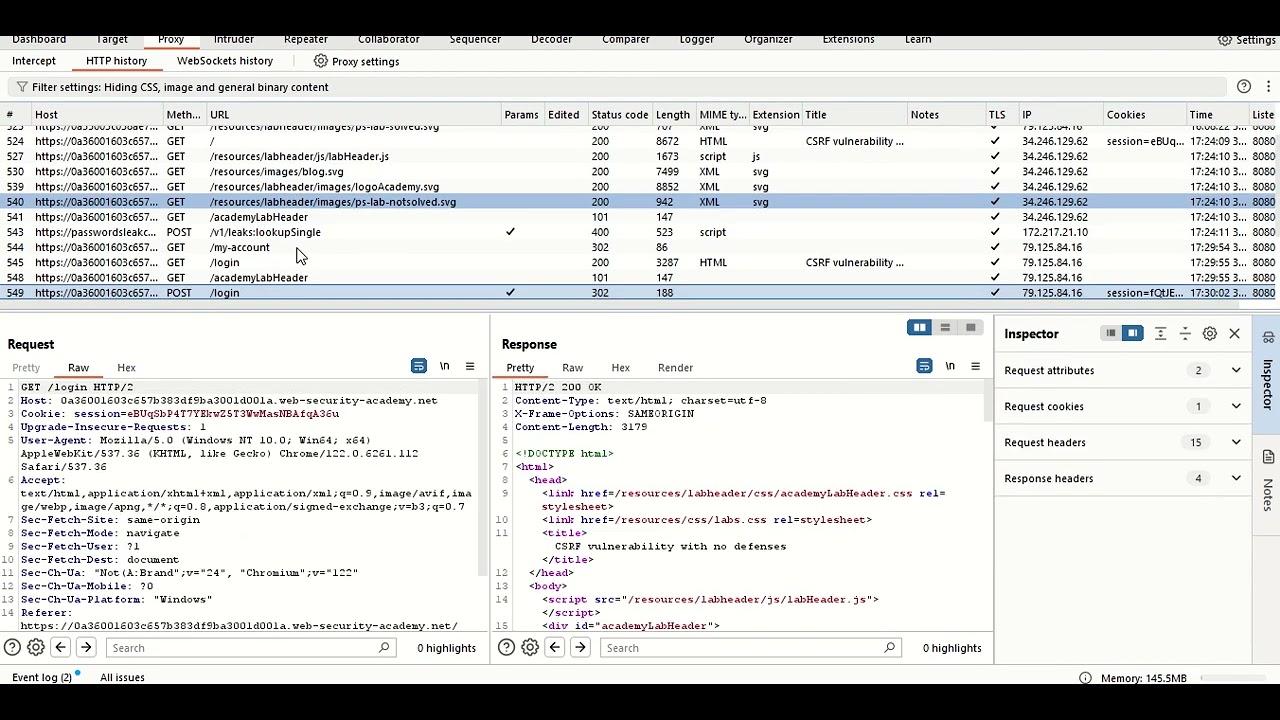Viewport: 1280px width, 720px height.
Task: Close the Inspector panel
Action: click(1235, 333)
